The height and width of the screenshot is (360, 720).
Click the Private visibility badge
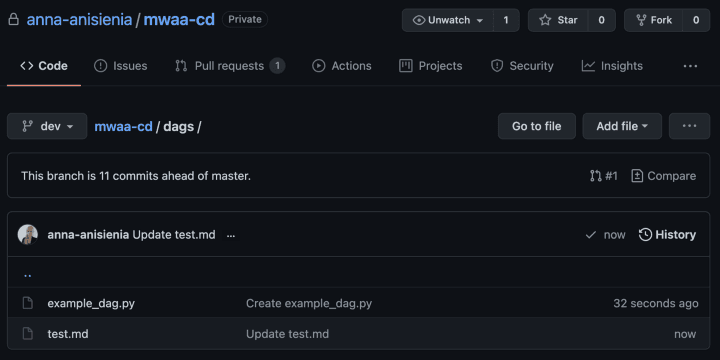(x=245, y=19)
